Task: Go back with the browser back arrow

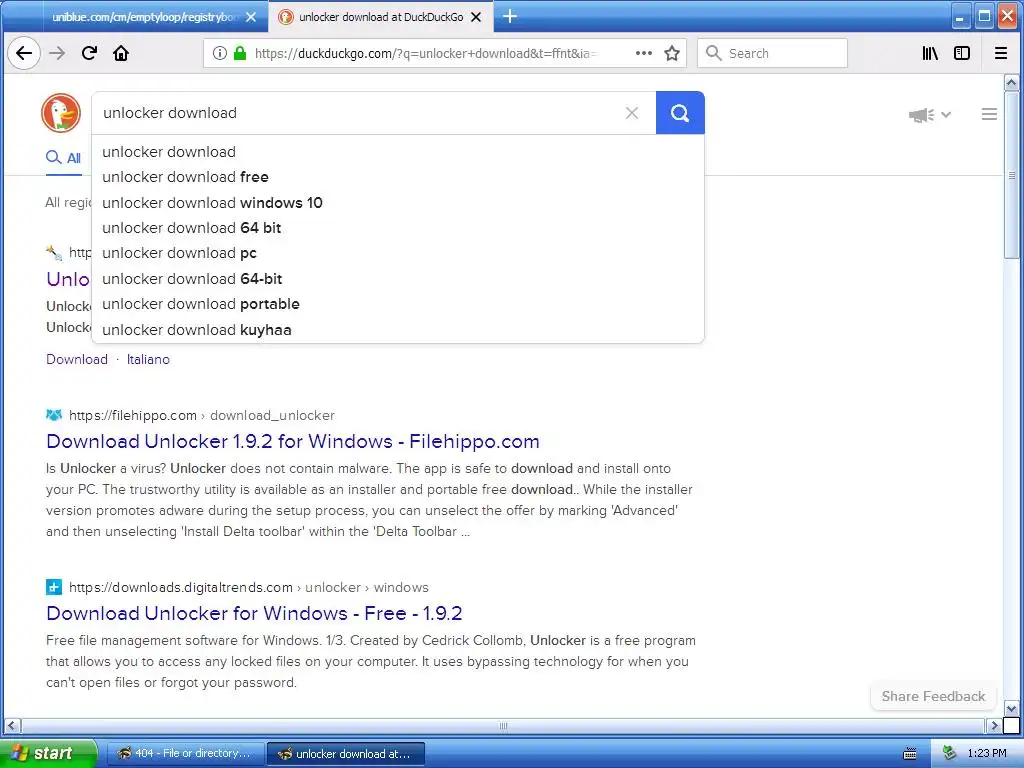Action: [24, 53]
